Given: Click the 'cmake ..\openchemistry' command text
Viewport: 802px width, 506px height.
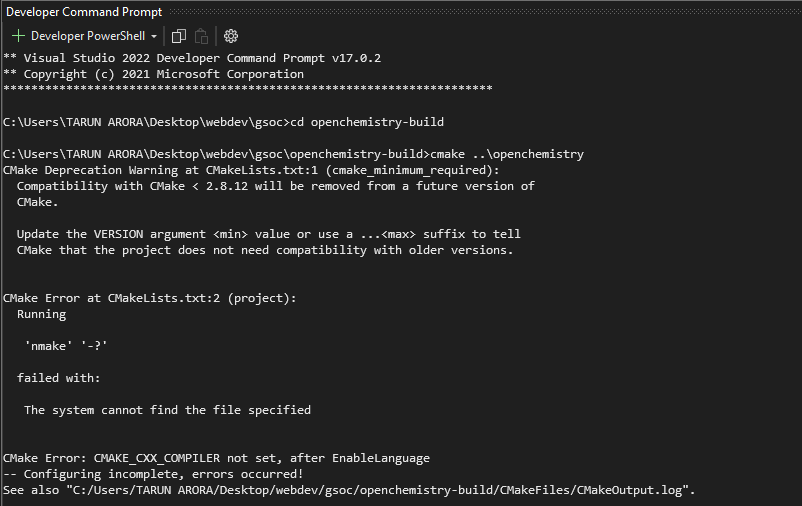Looking at the screenshot, I should (x=507, y=154).
